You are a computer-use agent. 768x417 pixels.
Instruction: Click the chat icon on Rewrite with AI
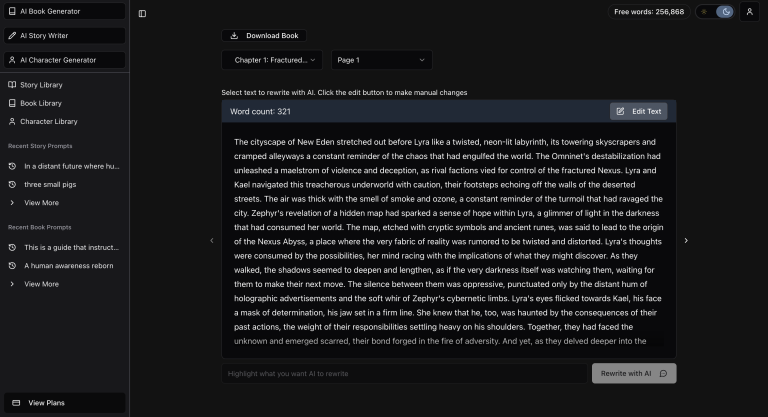(x=662, y=373)
